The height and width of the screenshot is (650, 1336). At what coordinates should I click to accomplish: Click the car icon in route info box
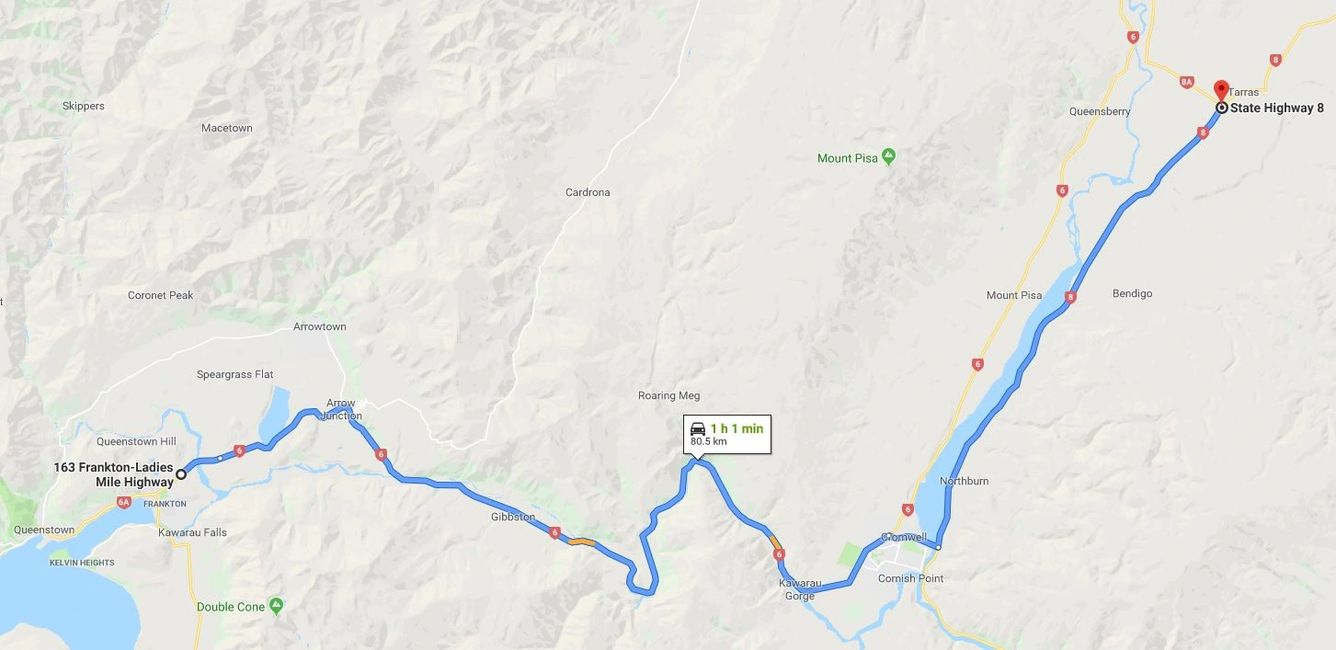point(698,428)
